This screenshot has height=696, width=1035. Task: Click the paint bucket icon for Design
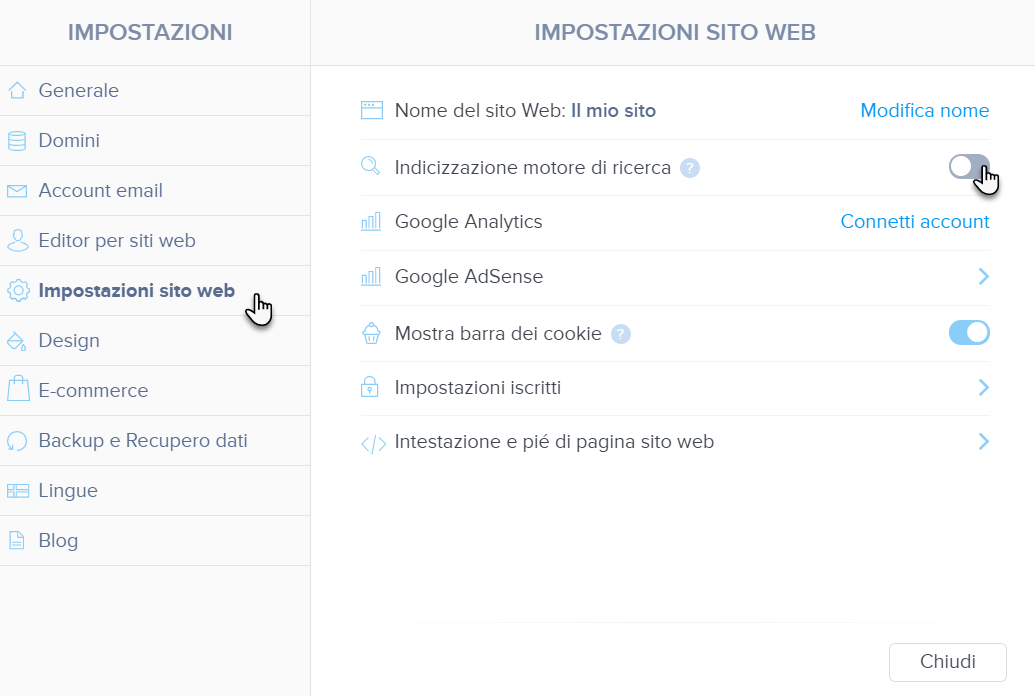(x=17, y=341)
